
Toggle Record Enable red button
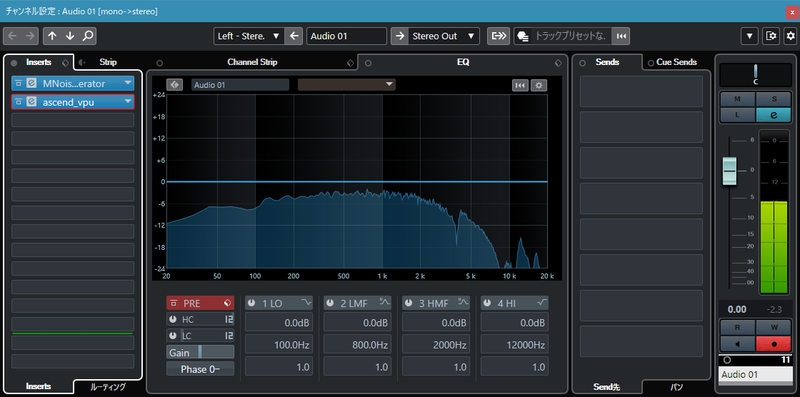773,343
